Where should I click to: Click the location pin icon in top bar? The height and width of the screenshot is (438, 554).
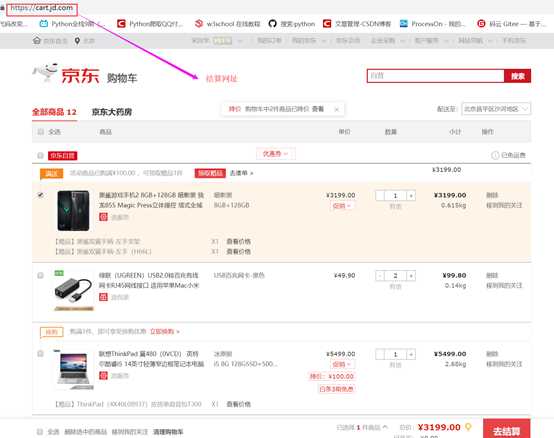(x=77, y=41)
